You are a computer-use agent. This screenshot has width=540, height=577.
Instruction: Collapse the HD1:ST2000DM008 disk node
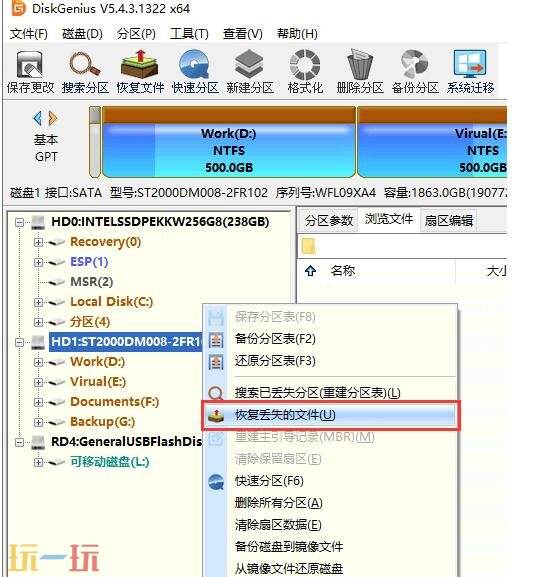point(19,342)
